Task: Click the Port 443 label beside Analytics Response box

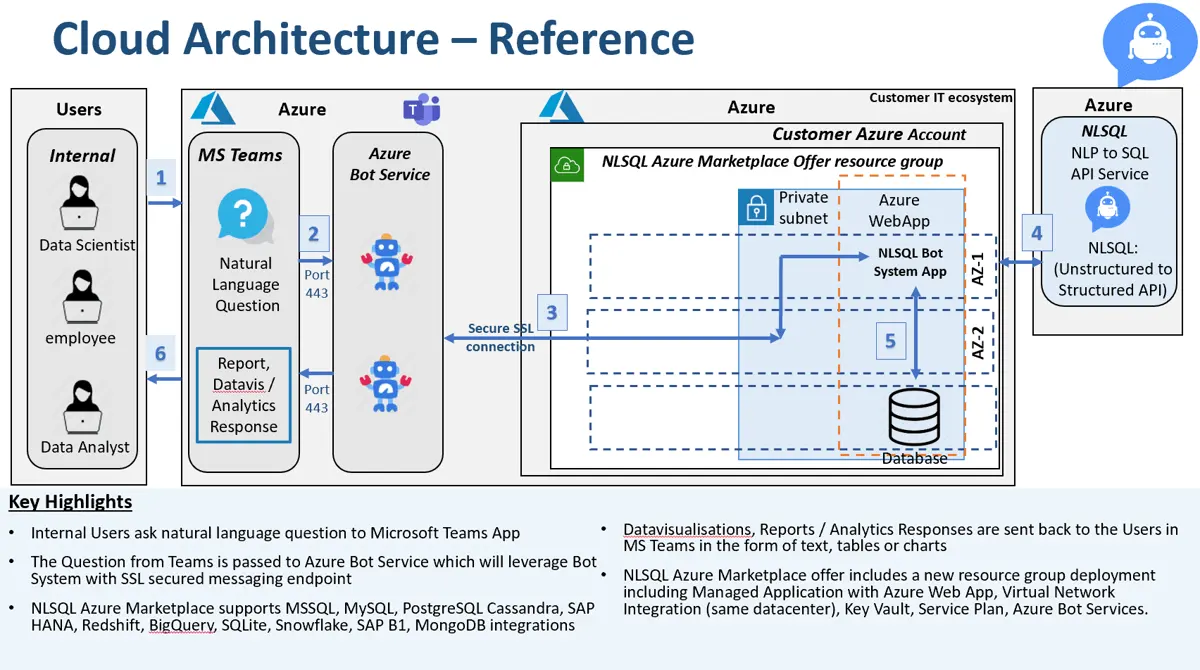Action: (x=316, y=398)
